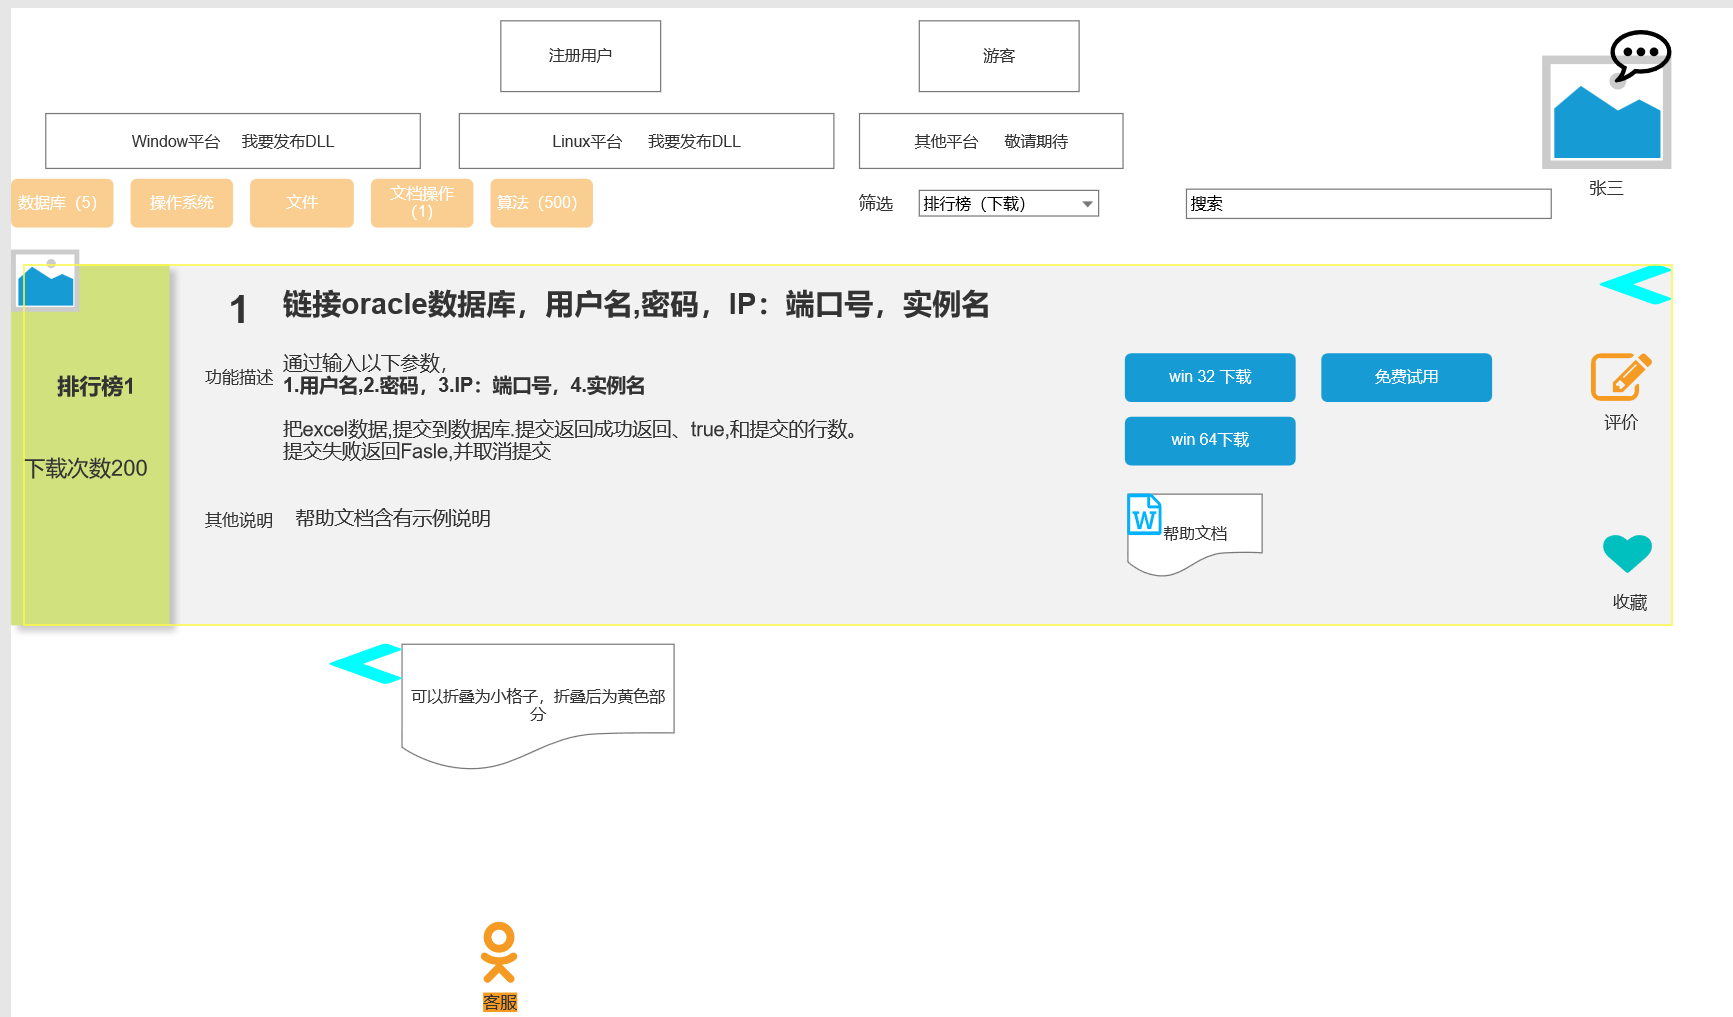This screenshot has width=1733, height=1017.
Task: Open the 帮助文档 document
Action: click(x=1195, y=533)
